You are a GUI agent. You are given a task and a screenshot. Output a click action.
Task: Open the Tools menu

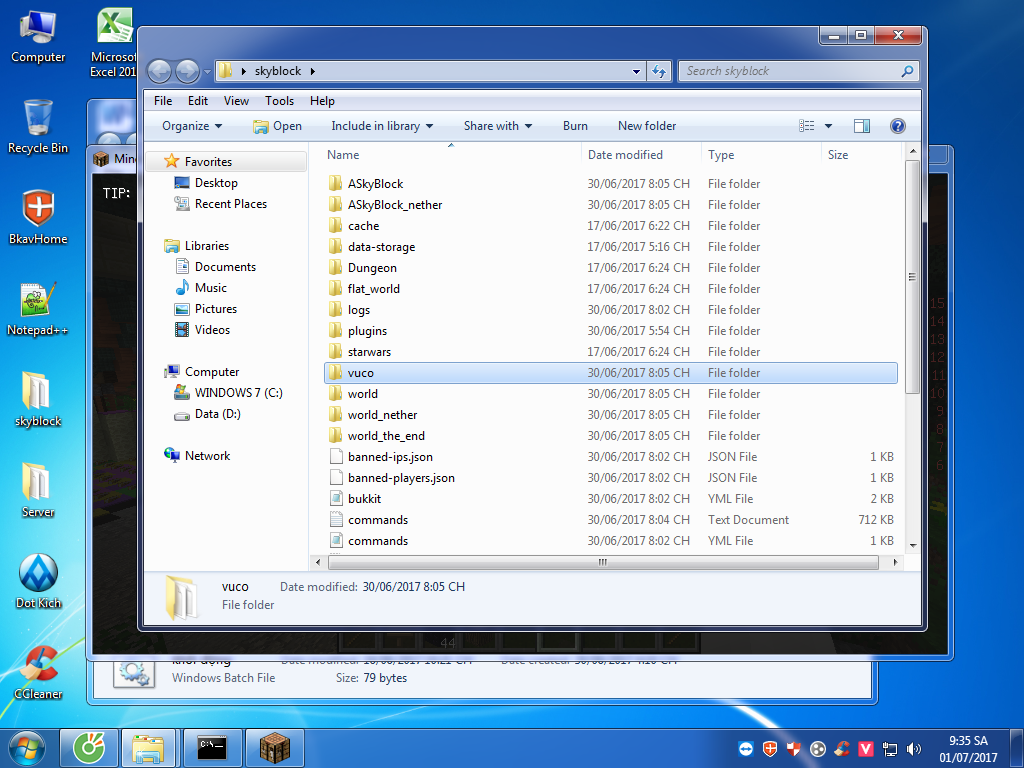point(279,101)
